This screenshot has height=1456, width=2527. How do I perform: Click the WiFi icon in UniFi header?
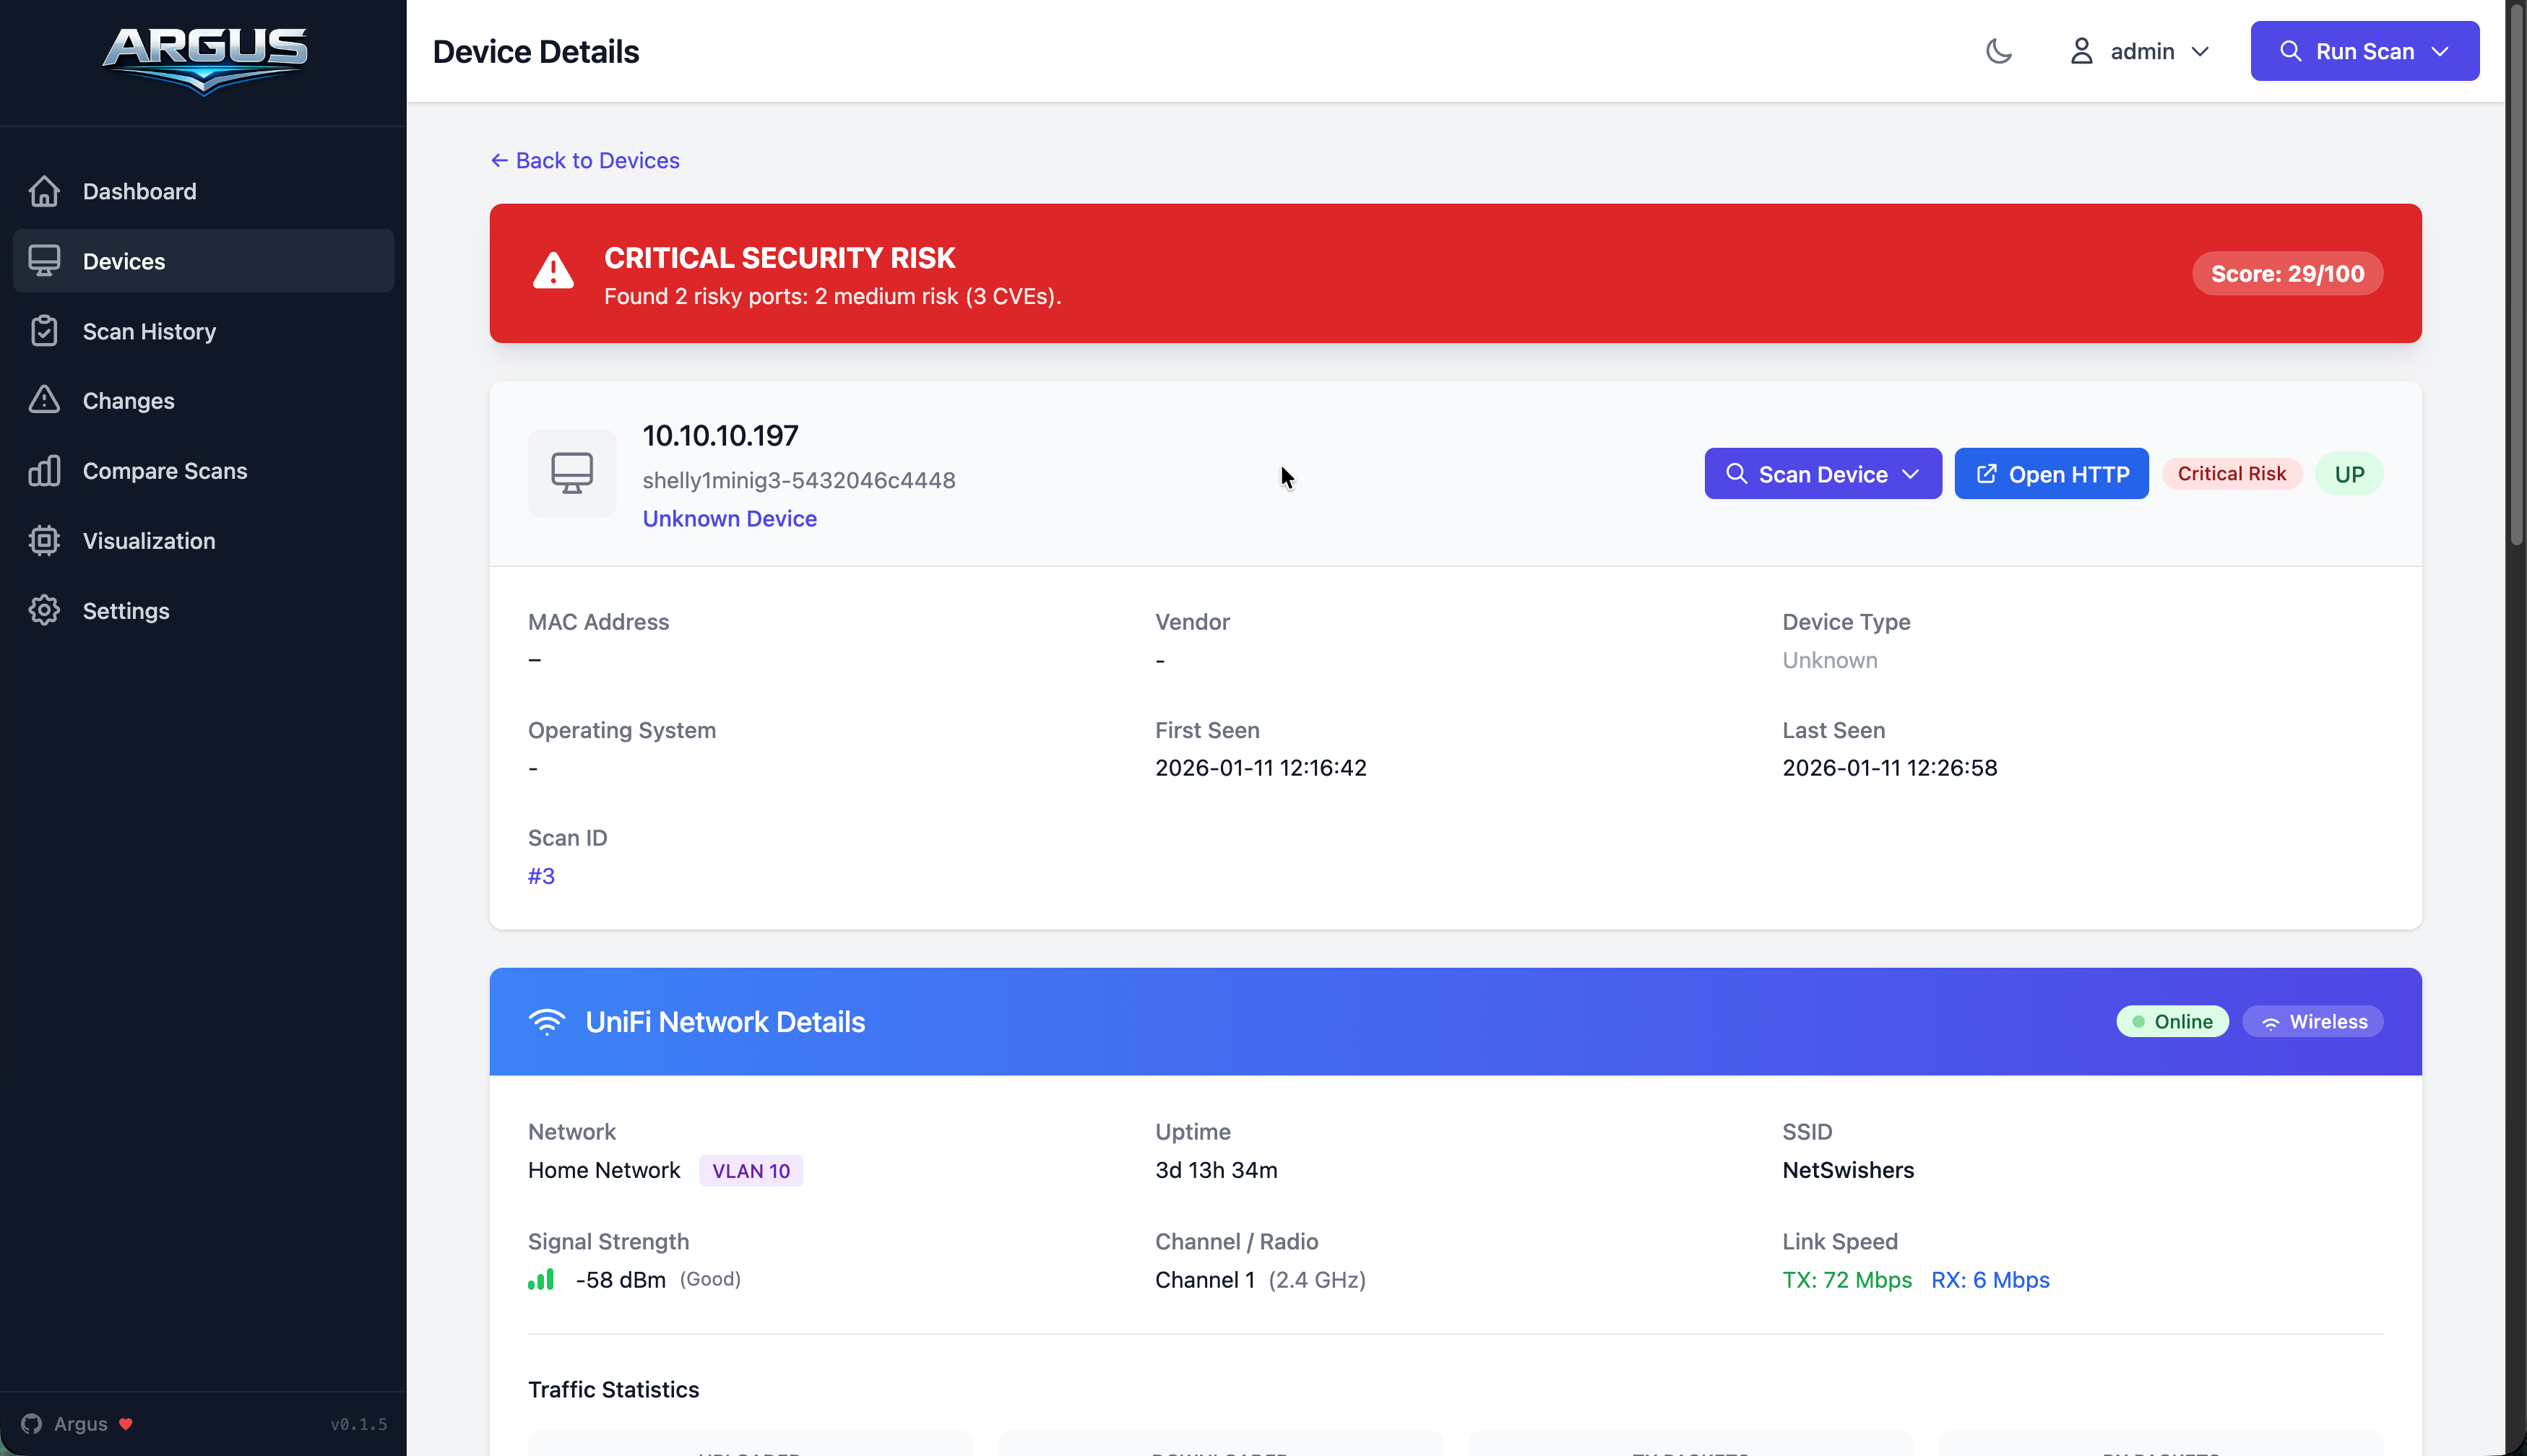[546, 1022]
